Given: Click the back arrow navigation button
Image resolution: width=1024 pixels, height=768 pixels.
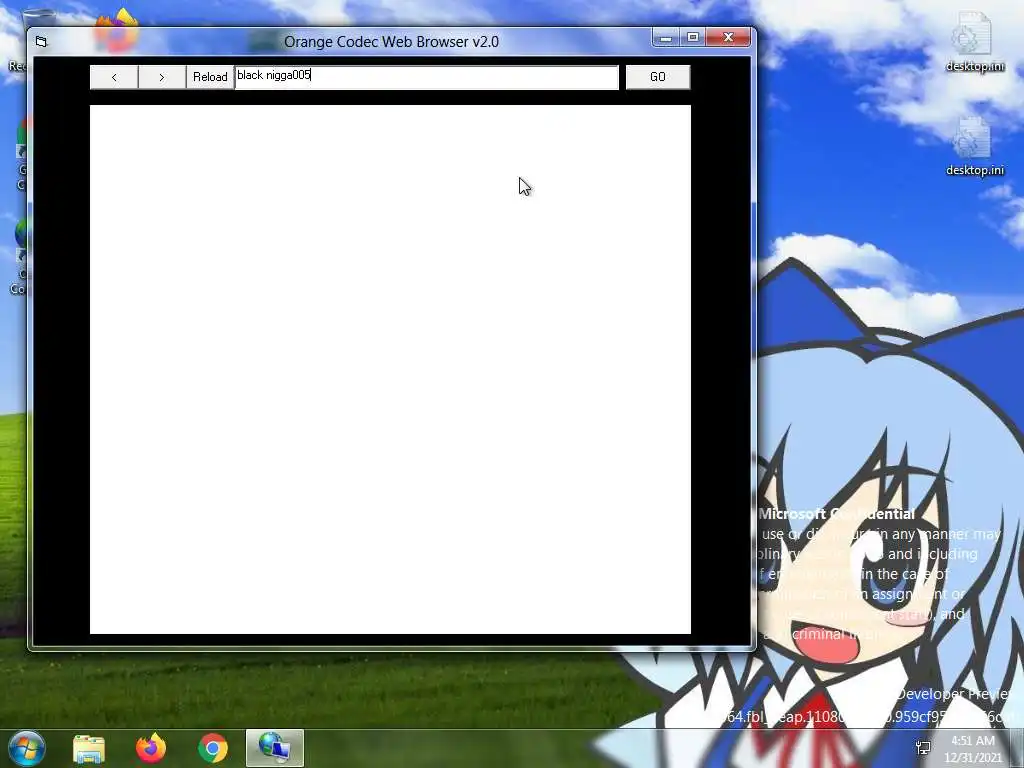Looking at the screenshot, I should [114, 77].
